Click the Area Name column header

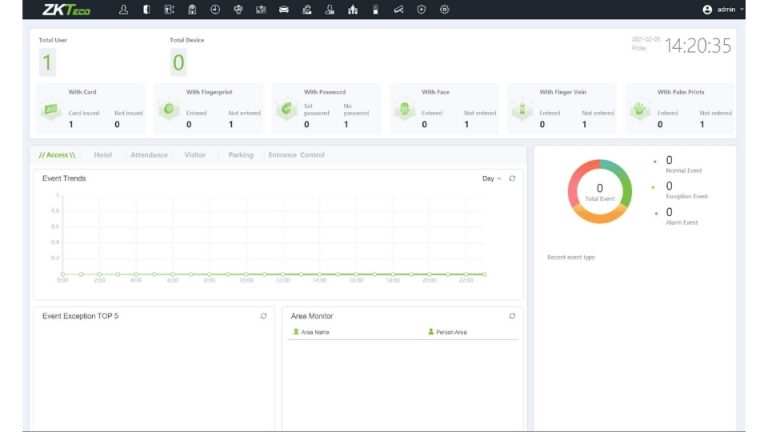click(311, 332)
